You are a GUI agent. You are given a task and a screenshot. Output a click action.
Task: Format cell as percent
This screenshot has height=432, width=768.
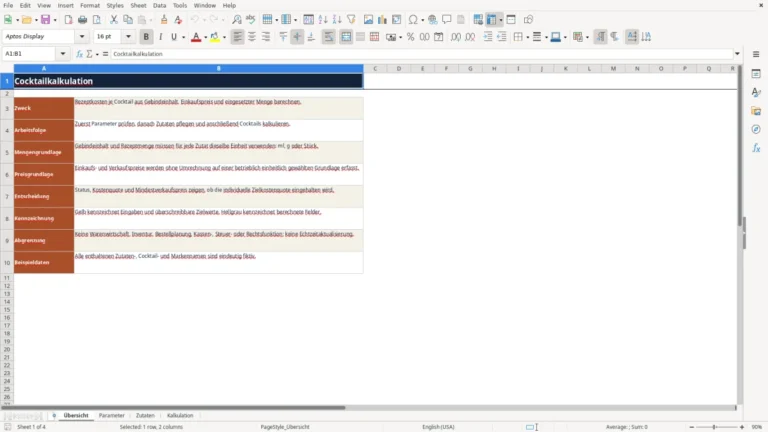[x=410, y=37]
